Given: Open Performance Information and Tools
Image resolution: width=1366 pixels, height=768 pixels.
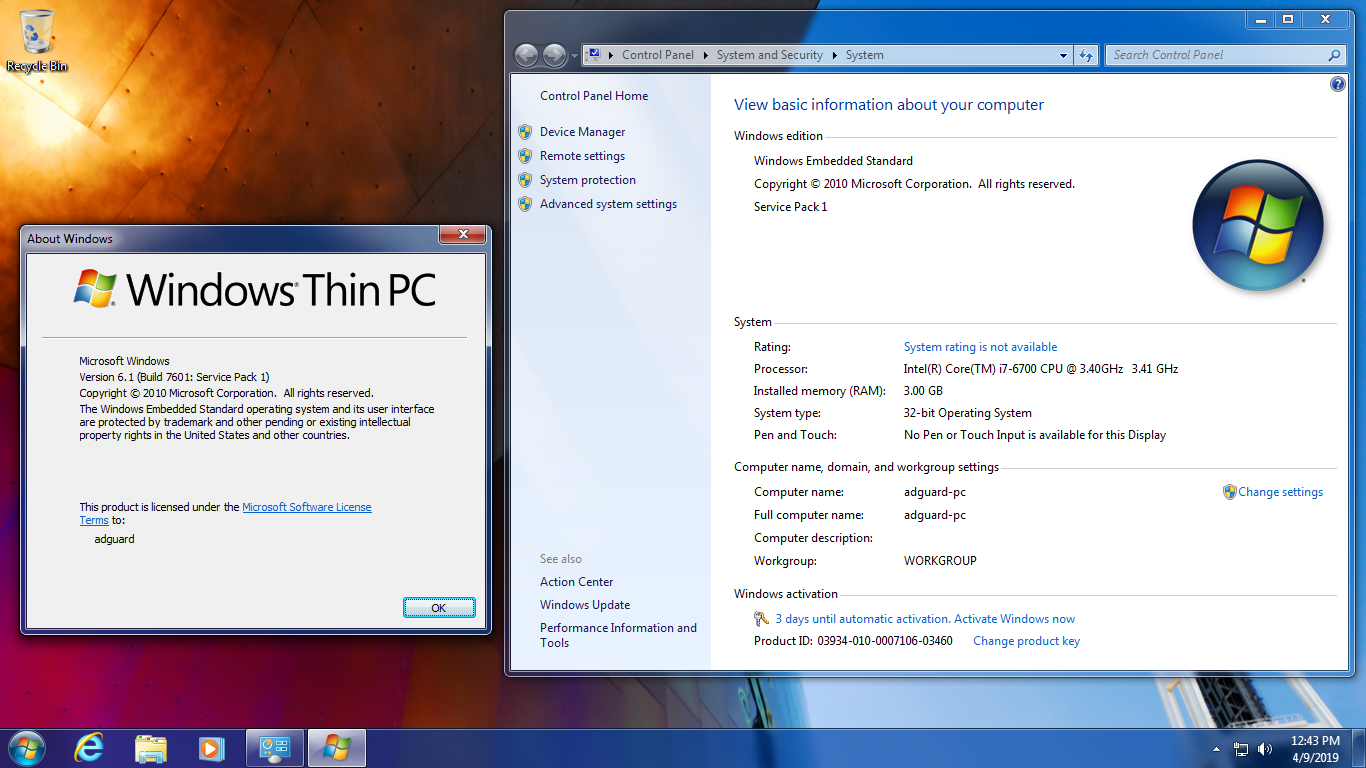Looking at the screenshot, I should [x=618, y=635].
